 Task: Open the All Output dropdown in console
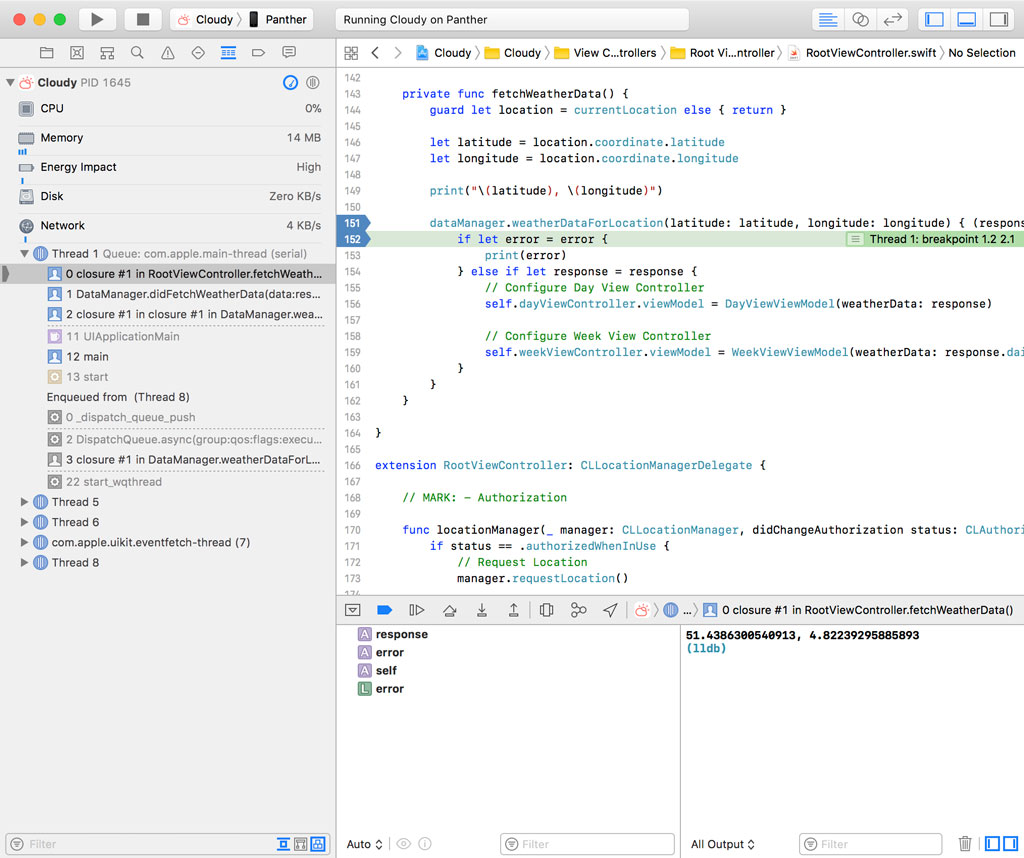[721, 843]
